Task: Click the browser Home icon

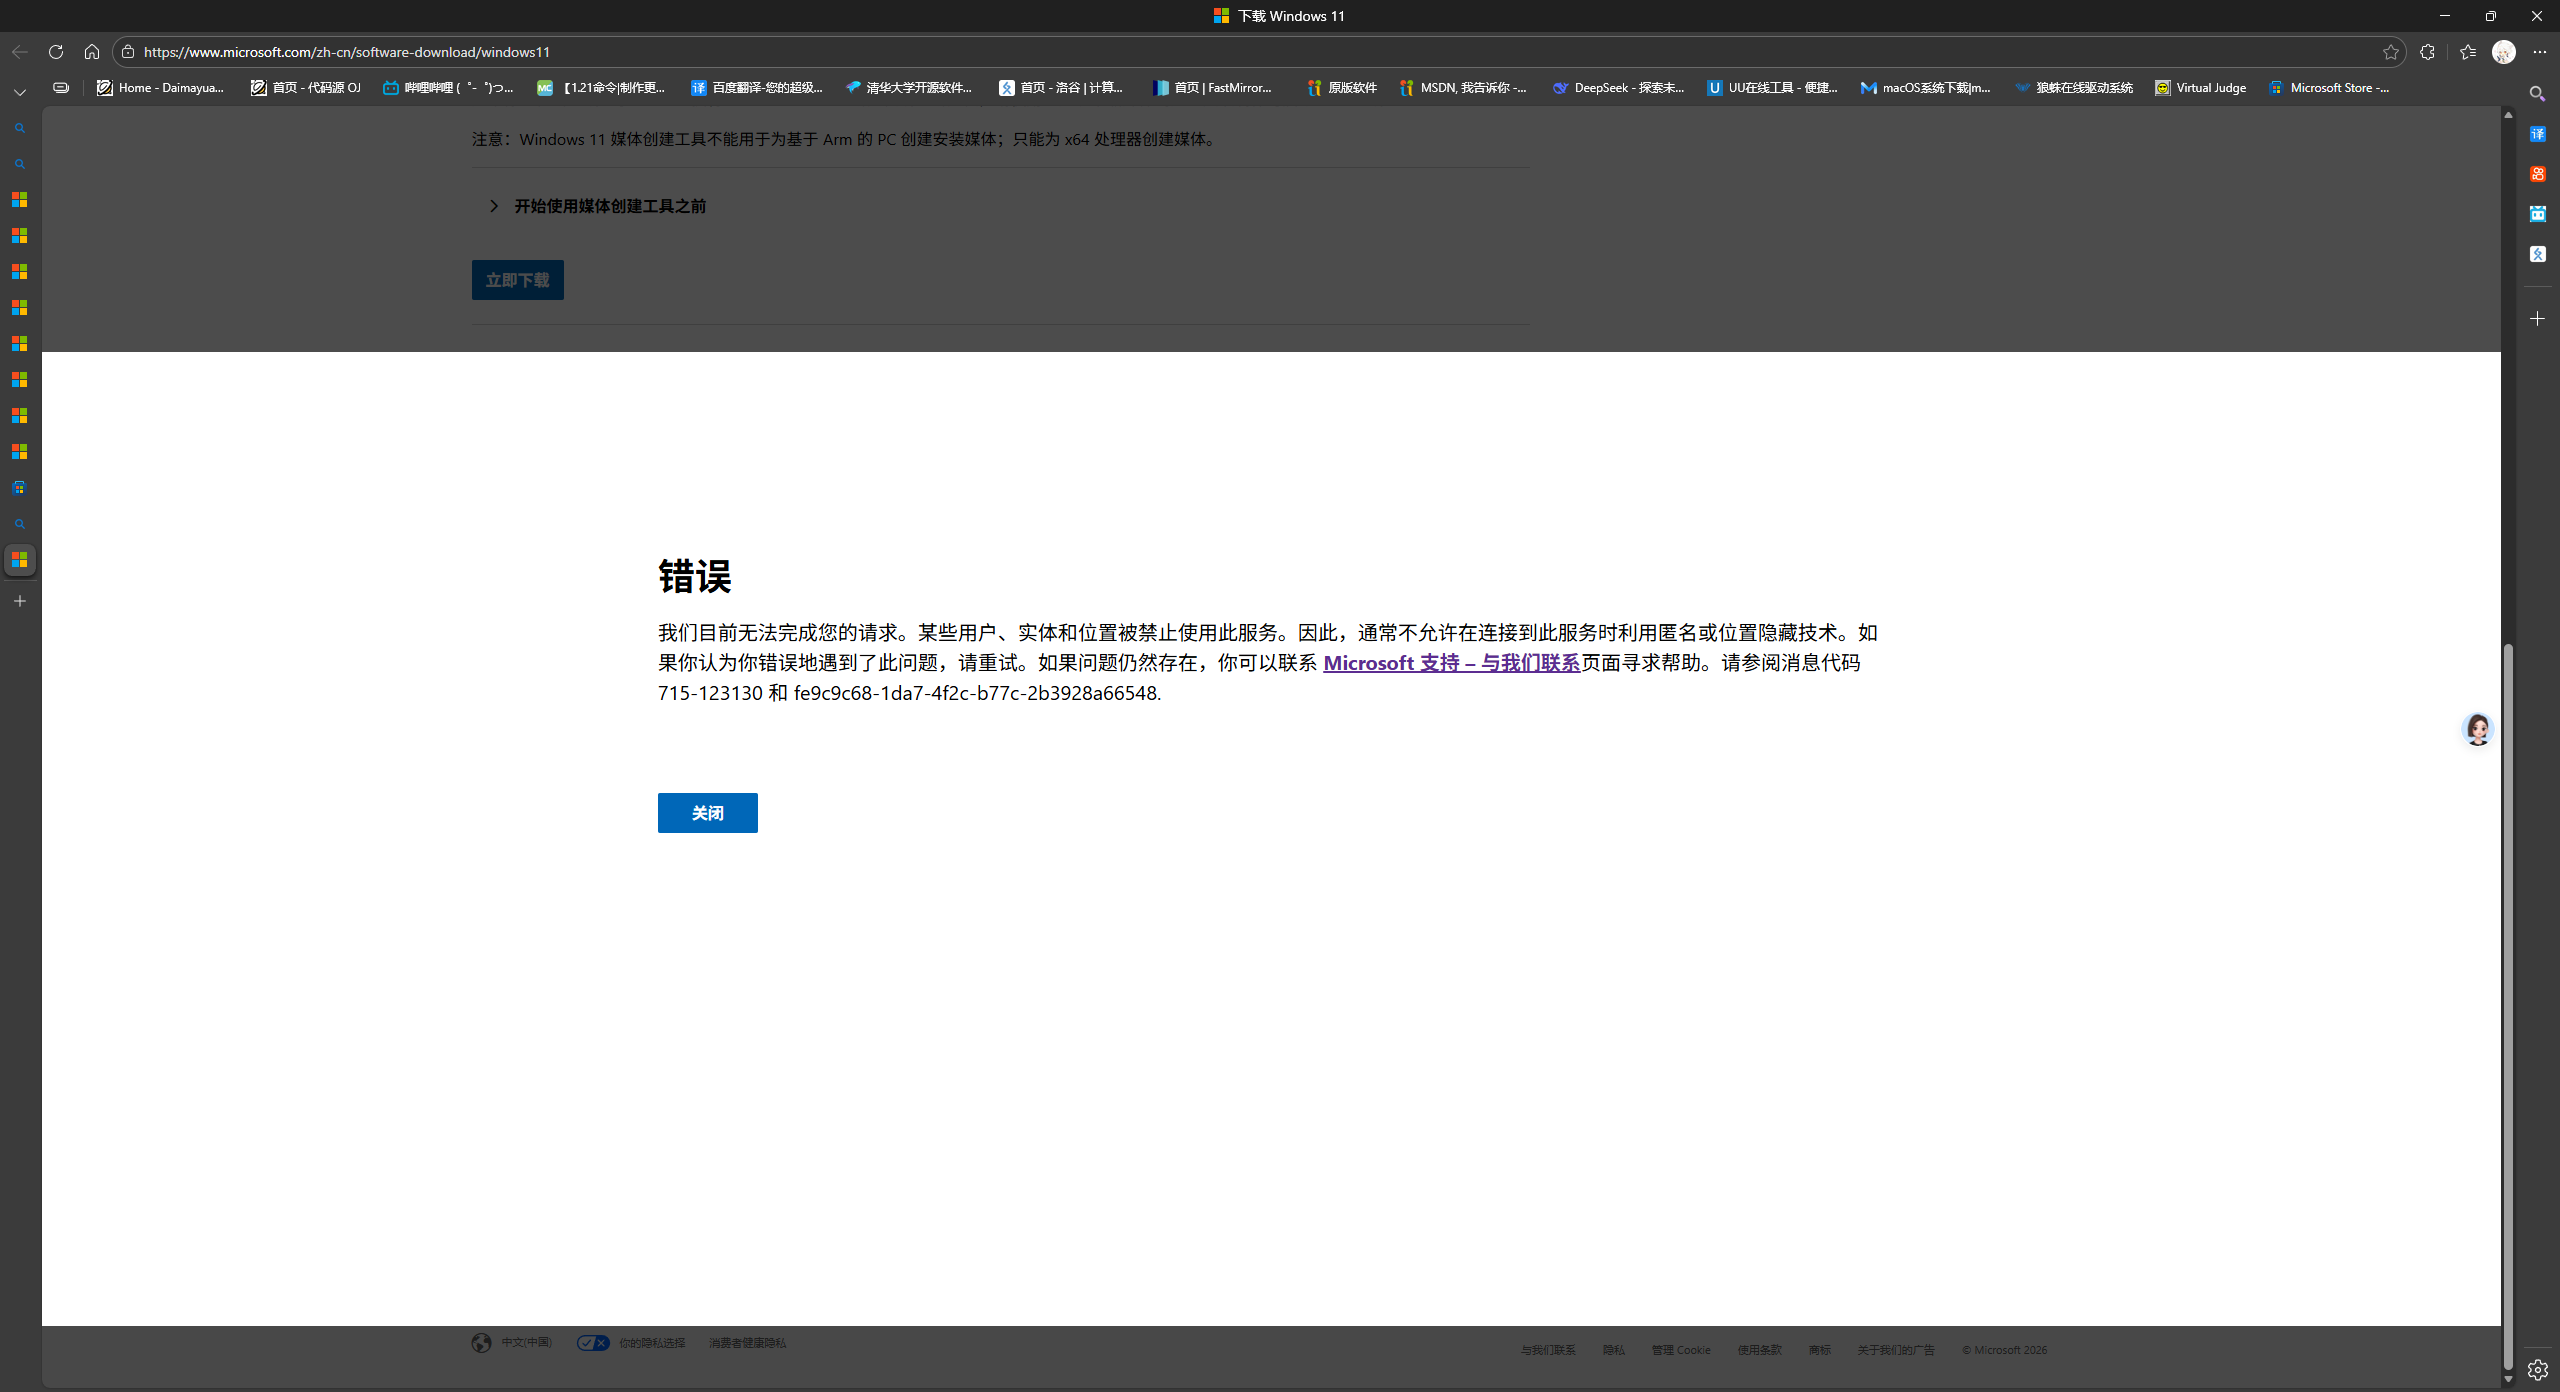Action: (x=92, y=51)
